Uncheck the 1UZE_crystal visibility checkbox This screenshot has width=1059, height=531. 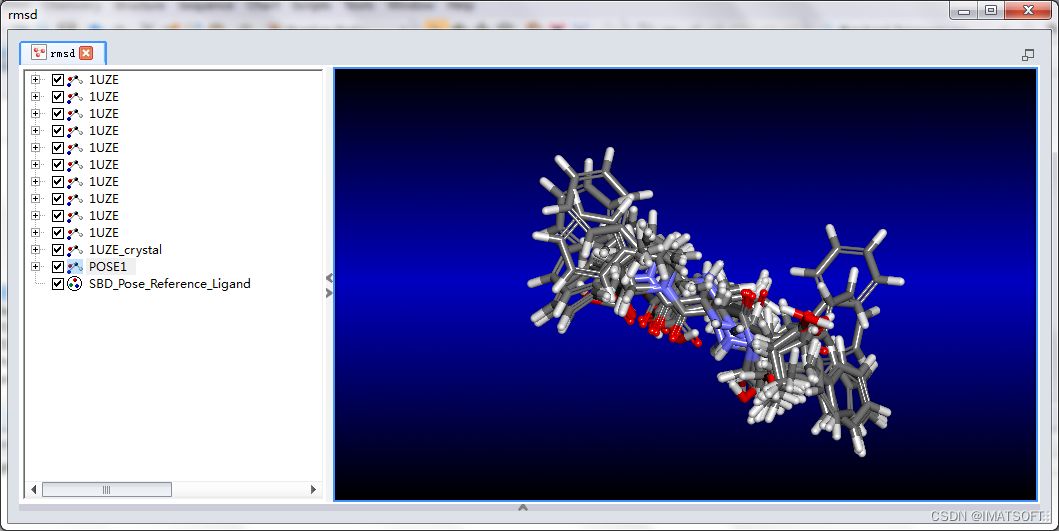coord(57,249)
